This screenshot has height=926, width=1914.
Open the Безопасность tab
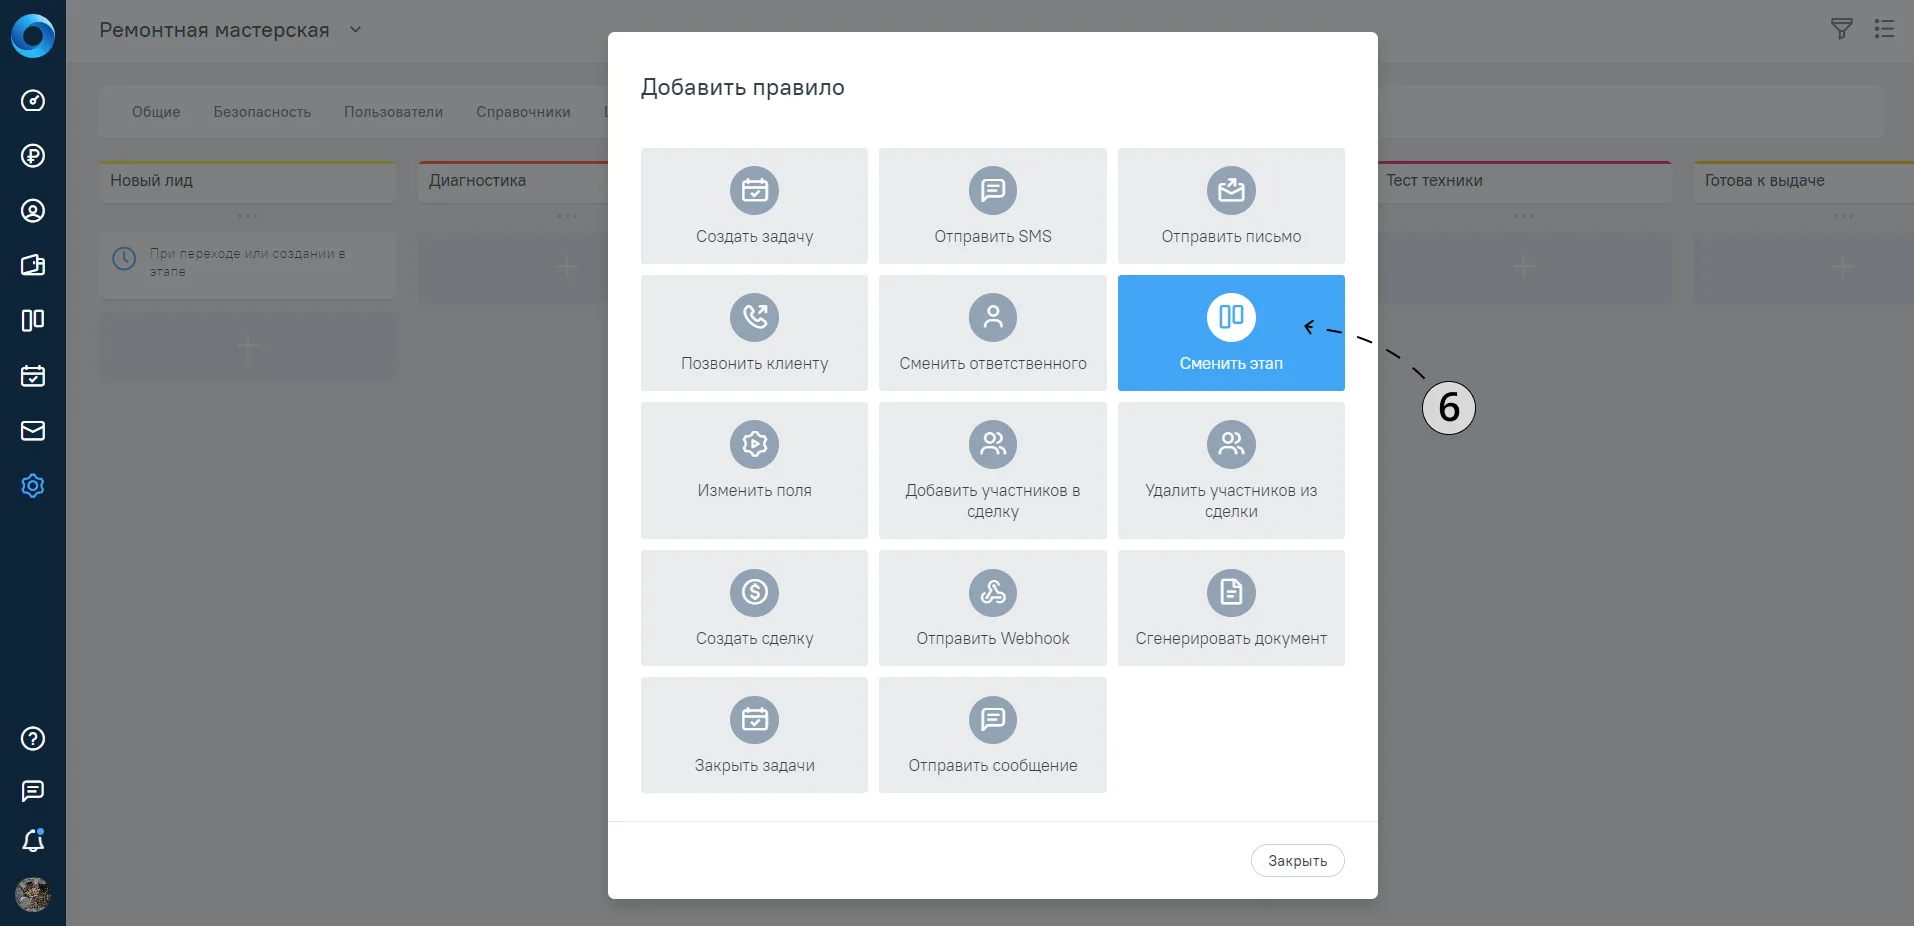(262, 112)
